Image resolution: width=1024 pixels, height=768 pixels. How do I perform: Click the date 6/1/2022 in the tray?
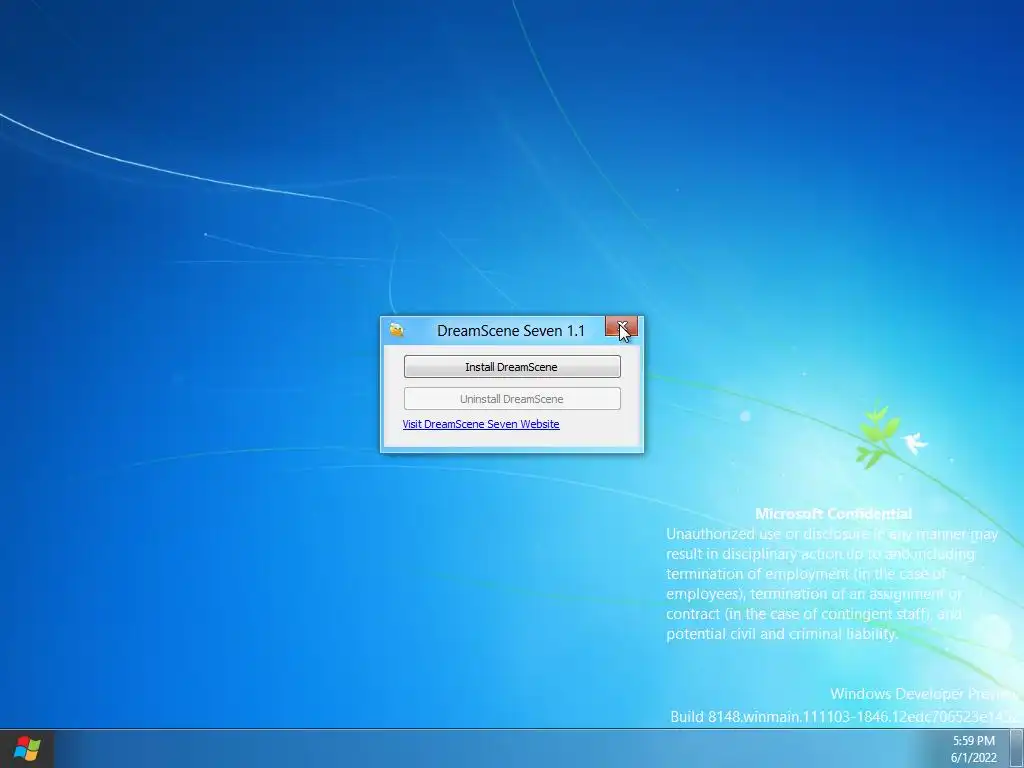click(x=973, y=758)
